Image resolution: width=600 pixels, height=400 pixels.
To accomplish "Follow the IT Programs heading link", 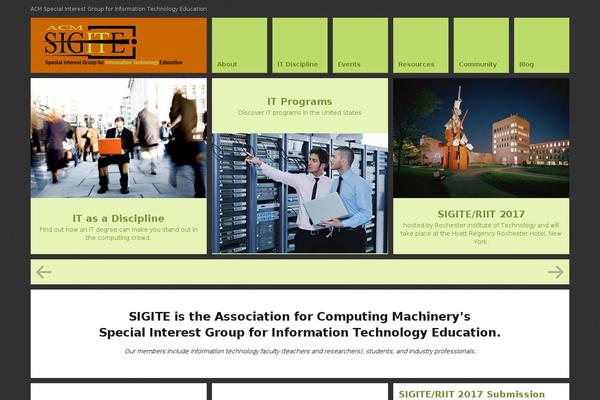I will click(x=300, y=102).
